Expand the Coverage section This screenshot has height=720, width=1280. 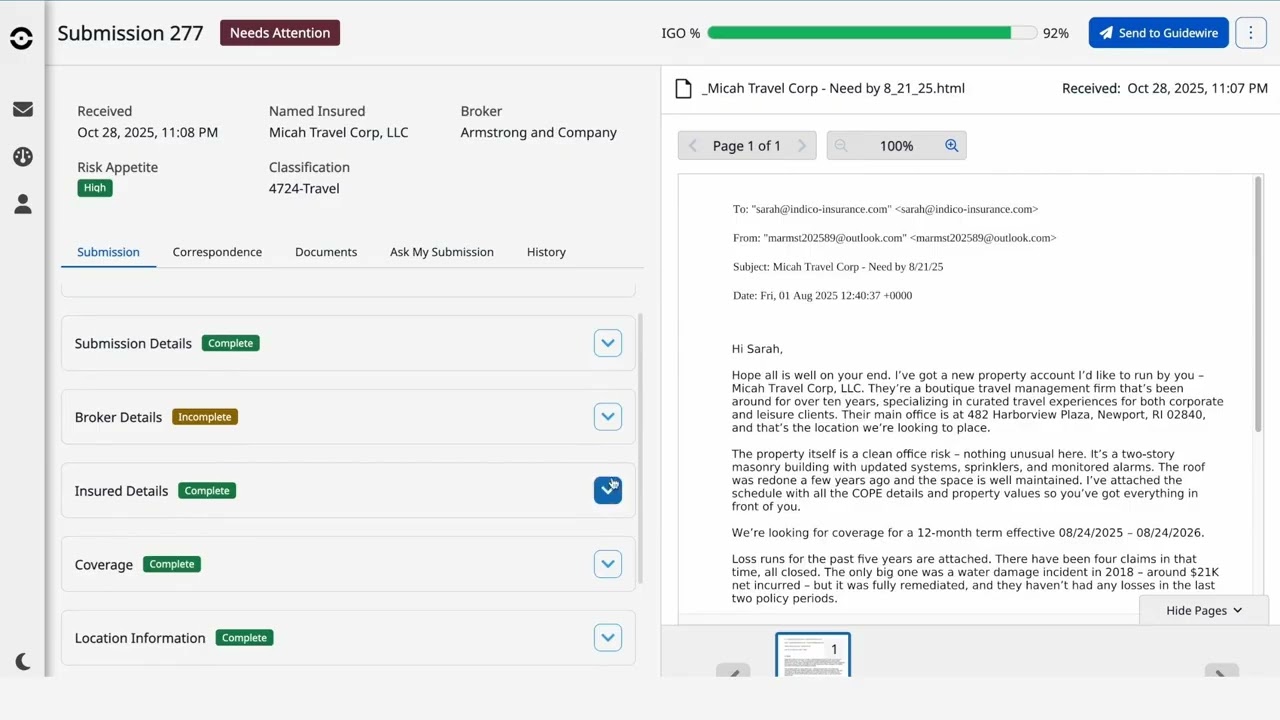(x=608, y=564)
